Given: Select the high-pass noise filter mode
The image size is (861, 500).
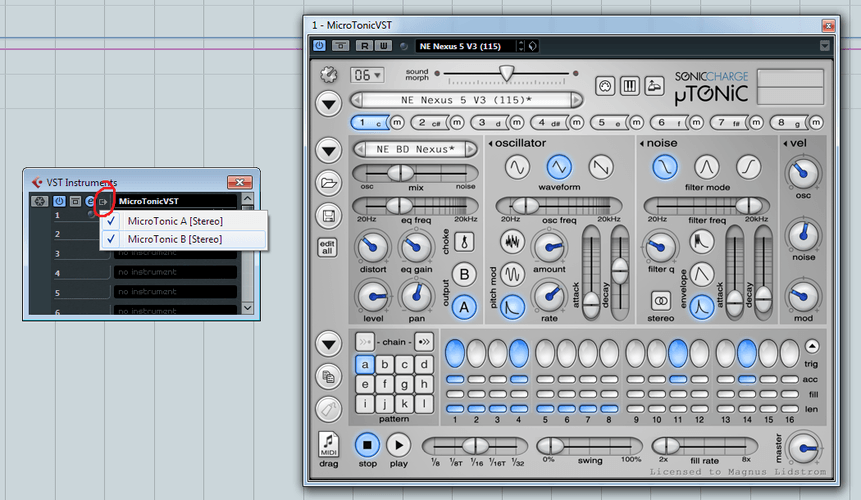Looking at the screenshot, I should [x=748, y=167].
